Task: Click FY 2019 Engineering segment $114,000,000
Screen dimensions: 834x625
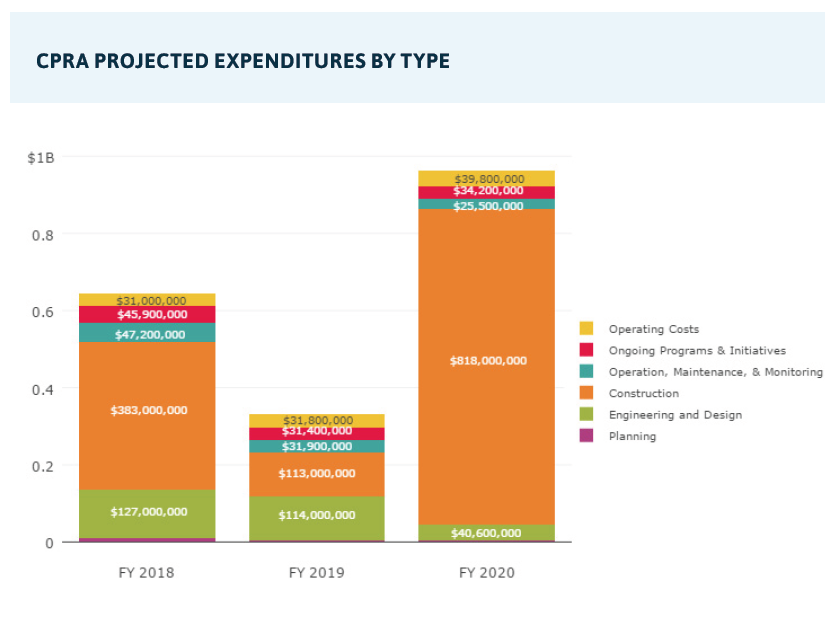Action: [x=317, y=516]
